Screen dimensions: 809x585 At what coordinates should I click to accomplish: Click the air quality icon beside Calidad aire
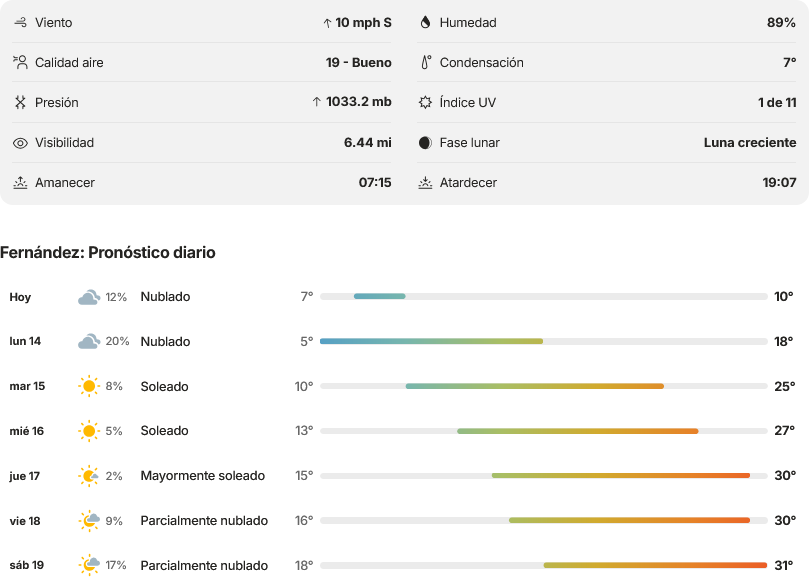tap(20, 62)
